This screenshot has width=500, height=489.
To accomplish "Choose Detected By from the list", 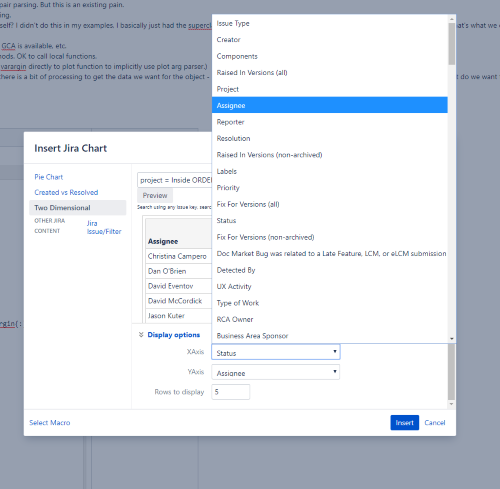I will tap(330, 270).
